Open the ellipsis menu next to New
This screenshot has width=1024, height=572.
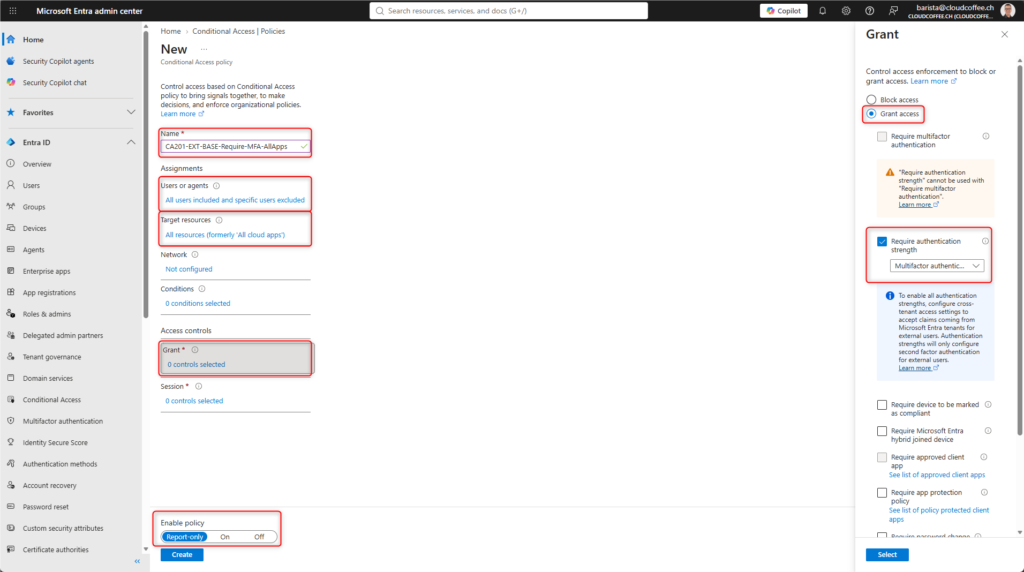(x=204, y=50)
